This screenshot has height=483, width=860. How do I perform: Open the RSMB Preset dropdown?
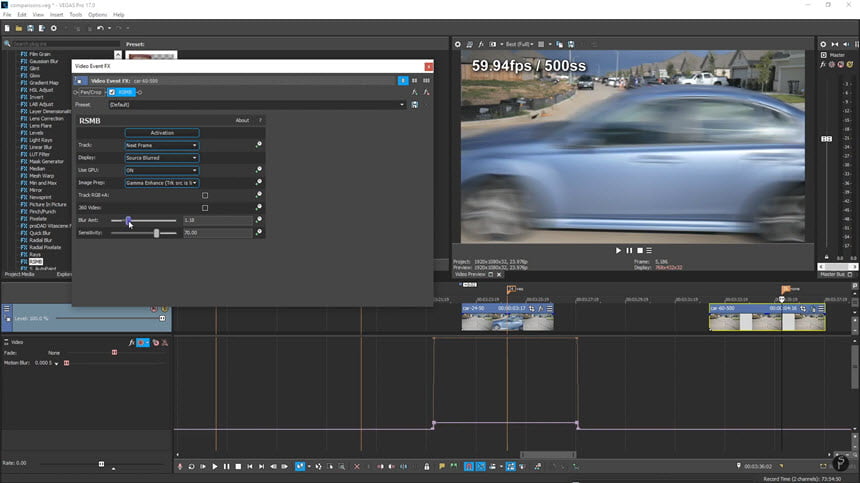(257, 105)
